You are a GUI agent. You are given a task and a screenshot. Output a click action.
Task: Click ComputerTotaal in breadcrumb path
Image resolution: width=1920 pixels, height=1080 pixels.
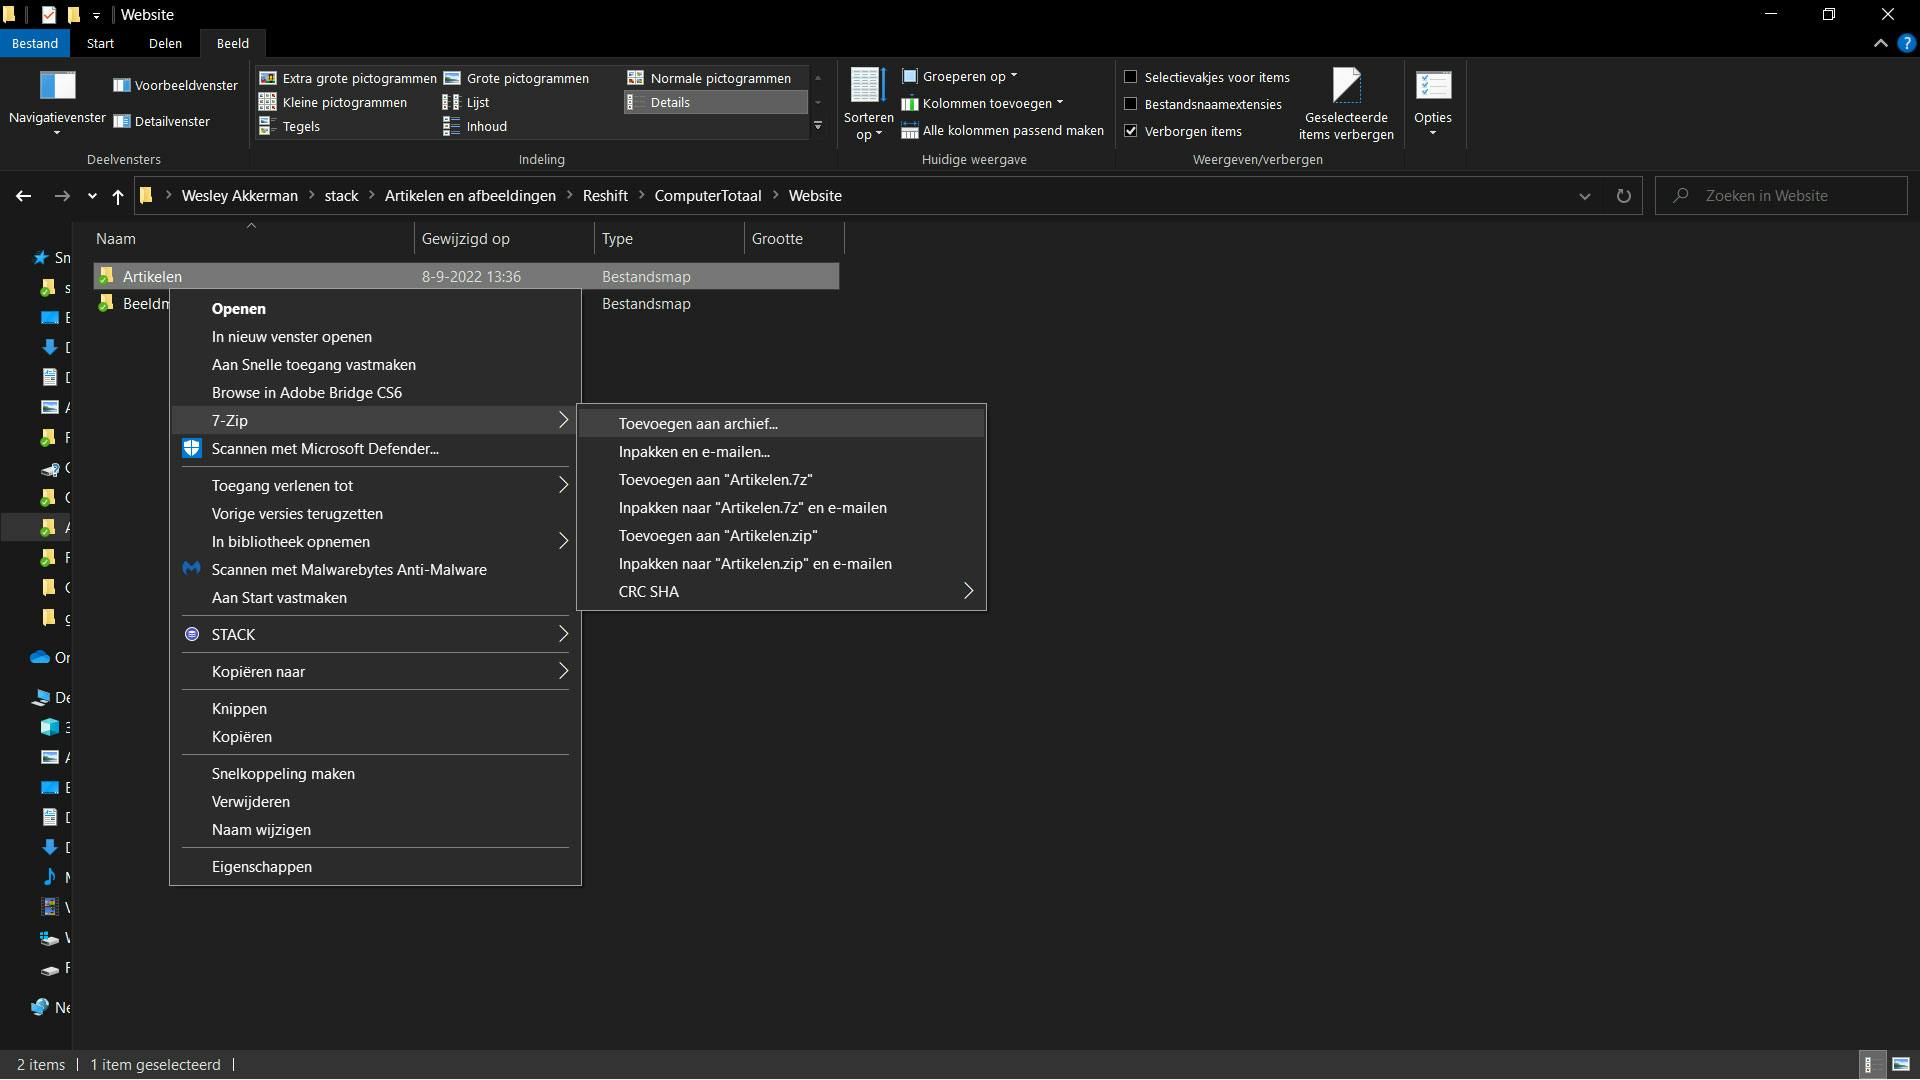click(x=707, y=196)
